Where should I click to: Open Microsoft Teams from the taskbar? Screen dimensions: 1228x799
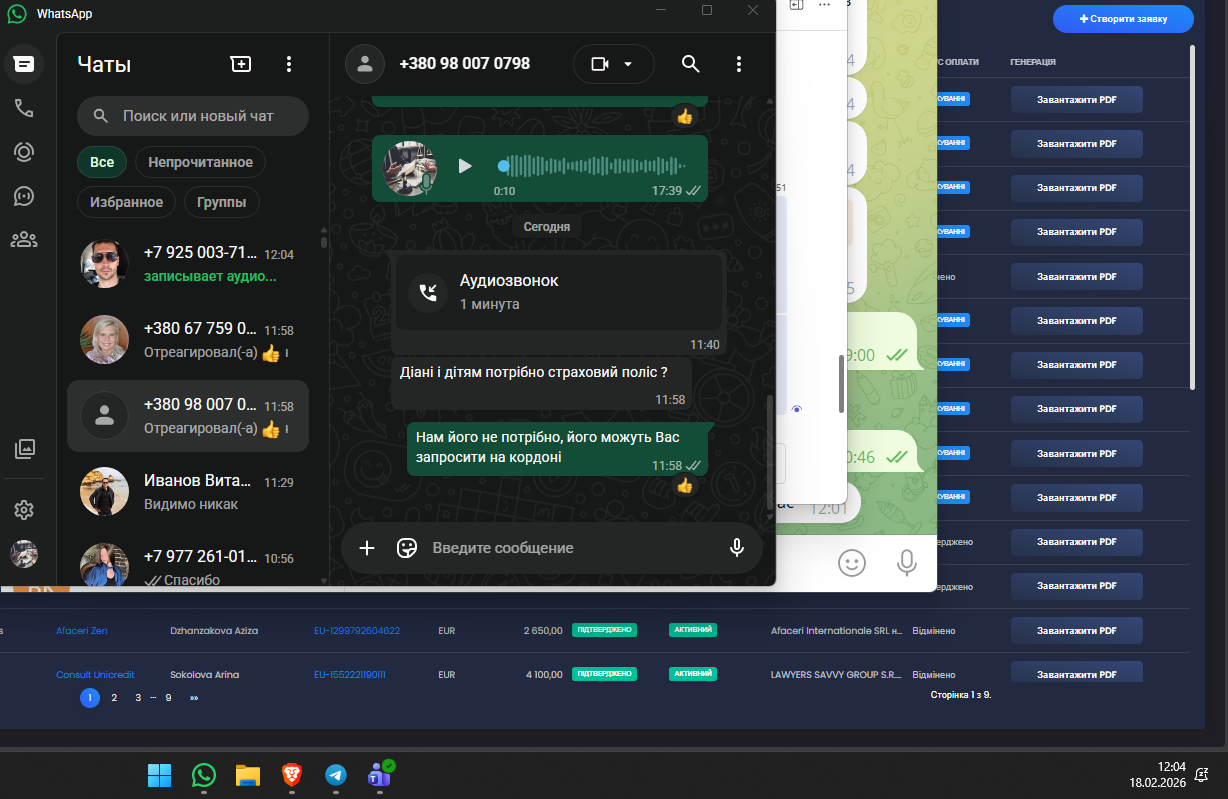click(x=380, y=775)
